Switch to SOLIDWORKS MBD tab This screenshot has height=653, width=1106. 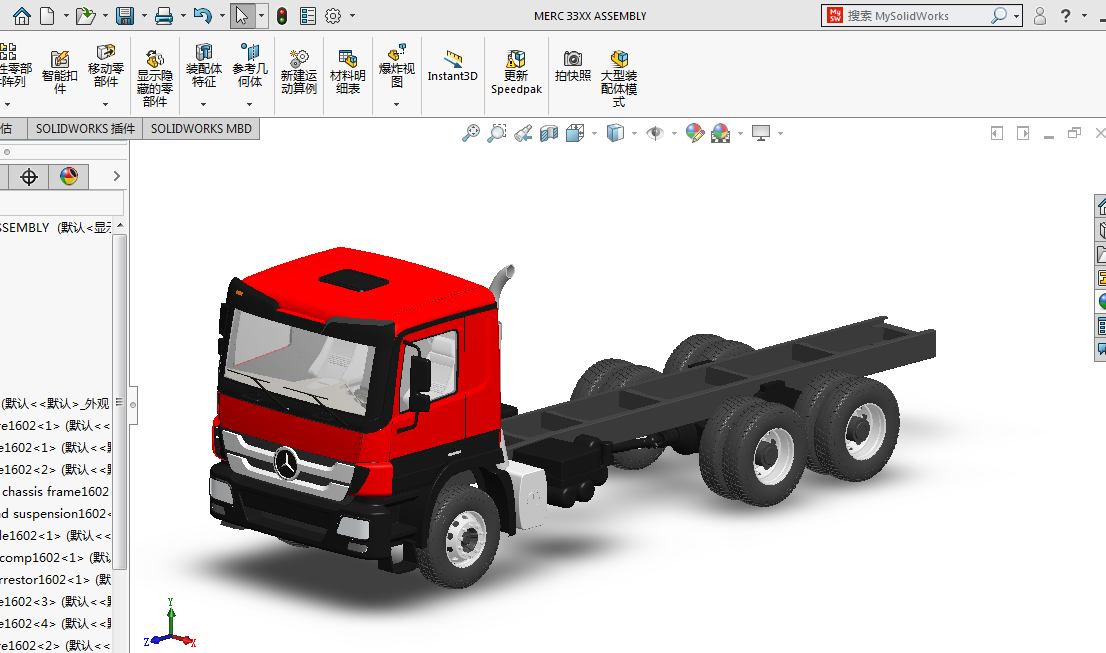(x=201, y=128)
